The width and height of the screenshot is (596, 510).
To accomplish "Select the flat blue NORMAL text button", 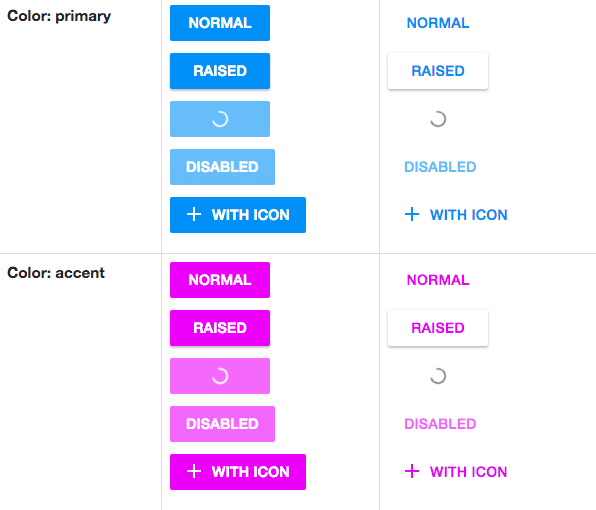I will click(x=438, y=23).
